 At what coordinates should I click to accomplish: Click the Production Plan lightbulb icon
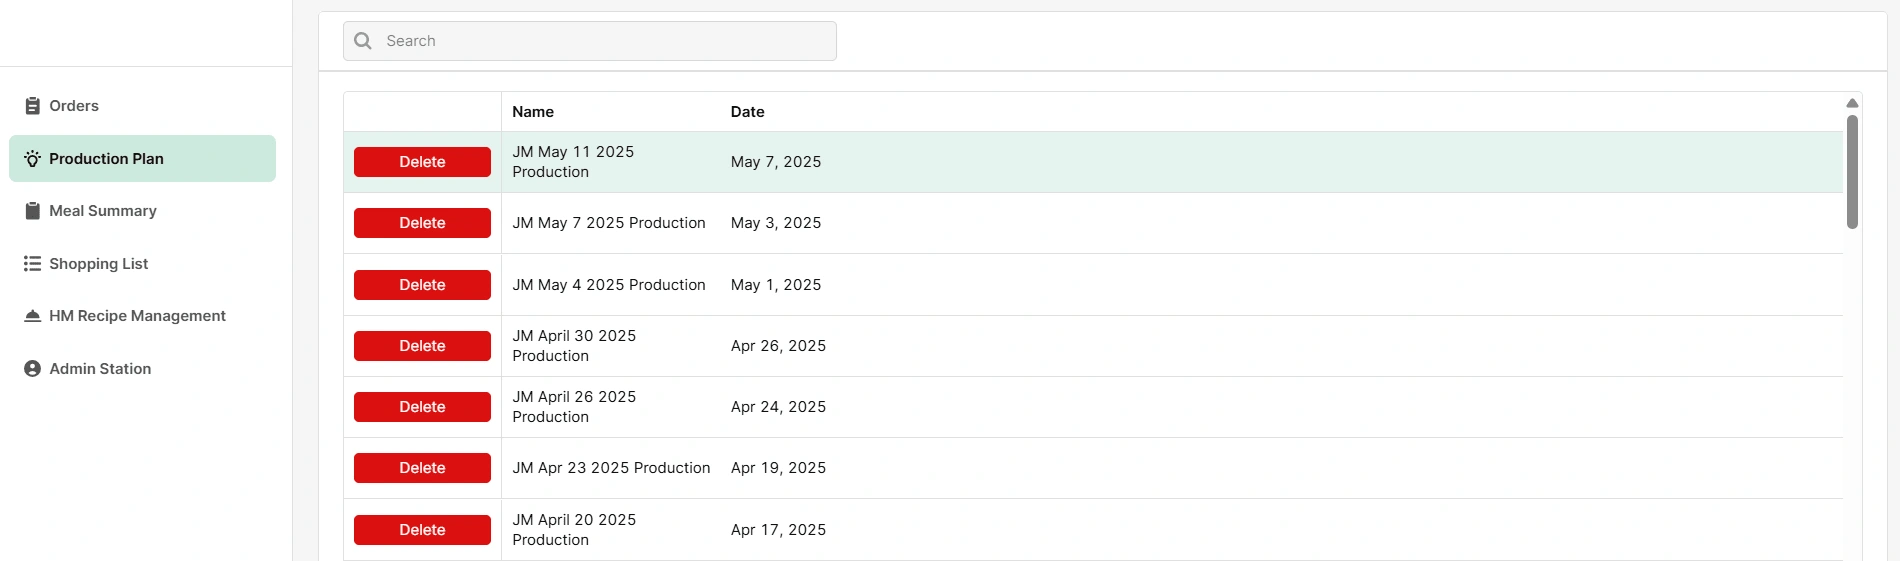(33, 159)
